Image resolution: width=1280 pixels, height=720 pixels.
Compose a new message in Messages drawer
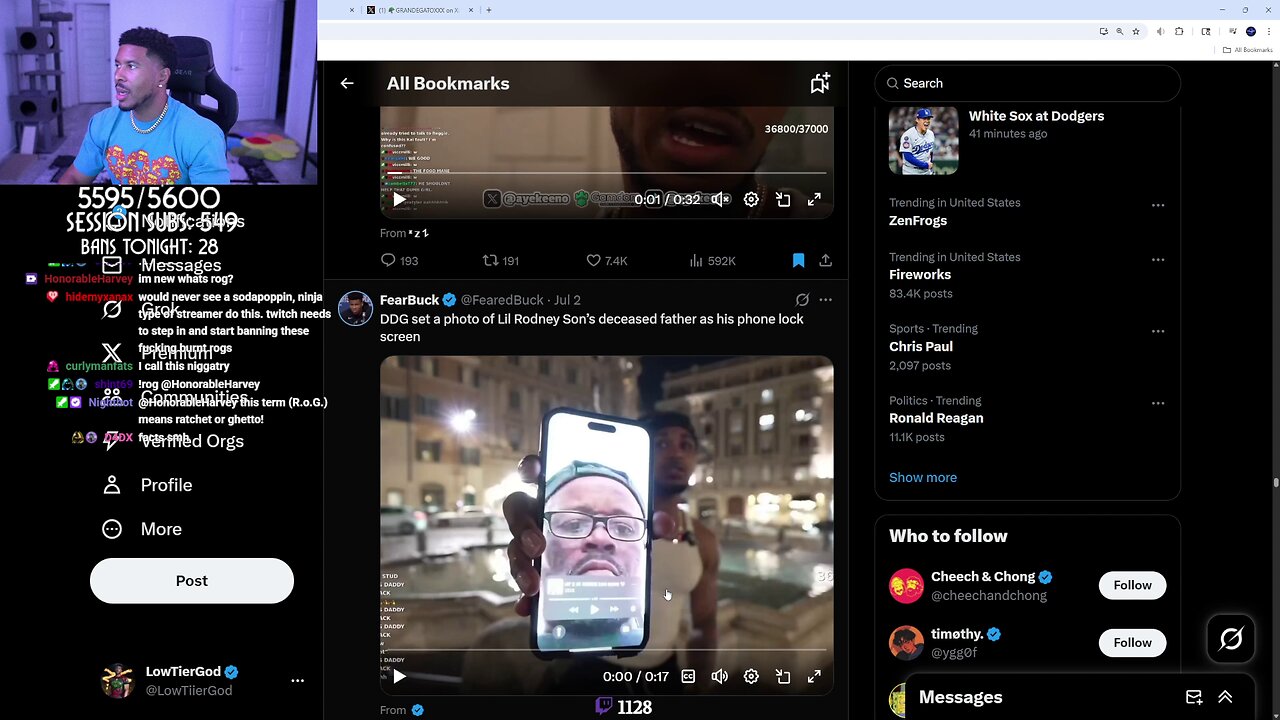1194,697
